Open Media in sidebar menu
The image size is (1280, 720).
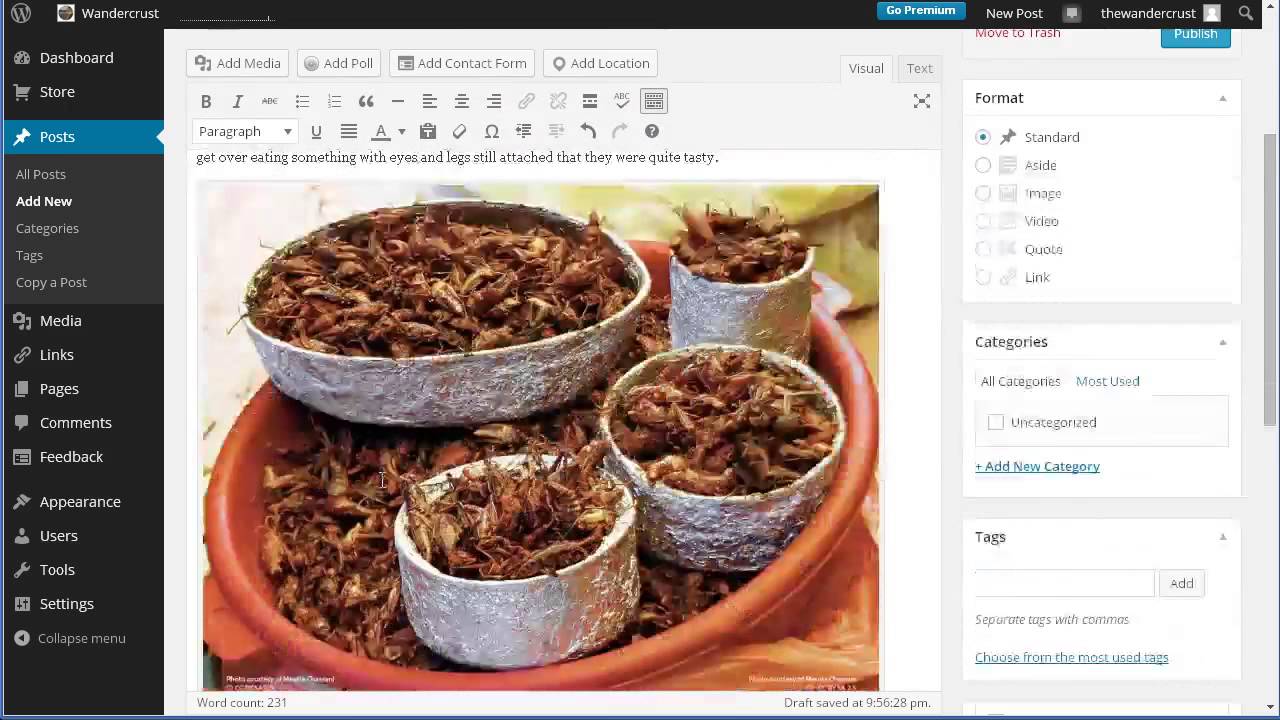click(x=82, y=321)
